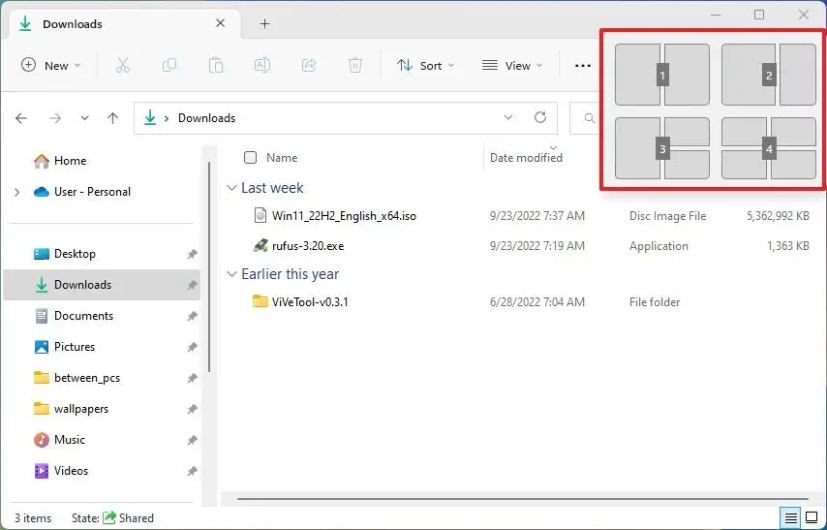Refresh the Downloads folder view
The width and height of the screenshot is (827, 530).
coord(540,118)
